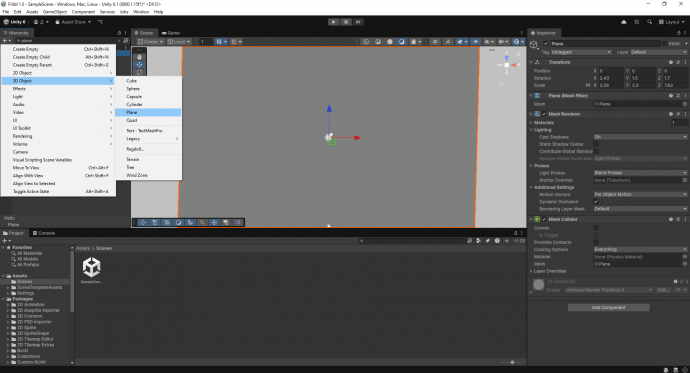690x373 pixels.
Task: Choose Plane from 3D Object submenu
Action: pyautogui.click(x=148, y=113)
